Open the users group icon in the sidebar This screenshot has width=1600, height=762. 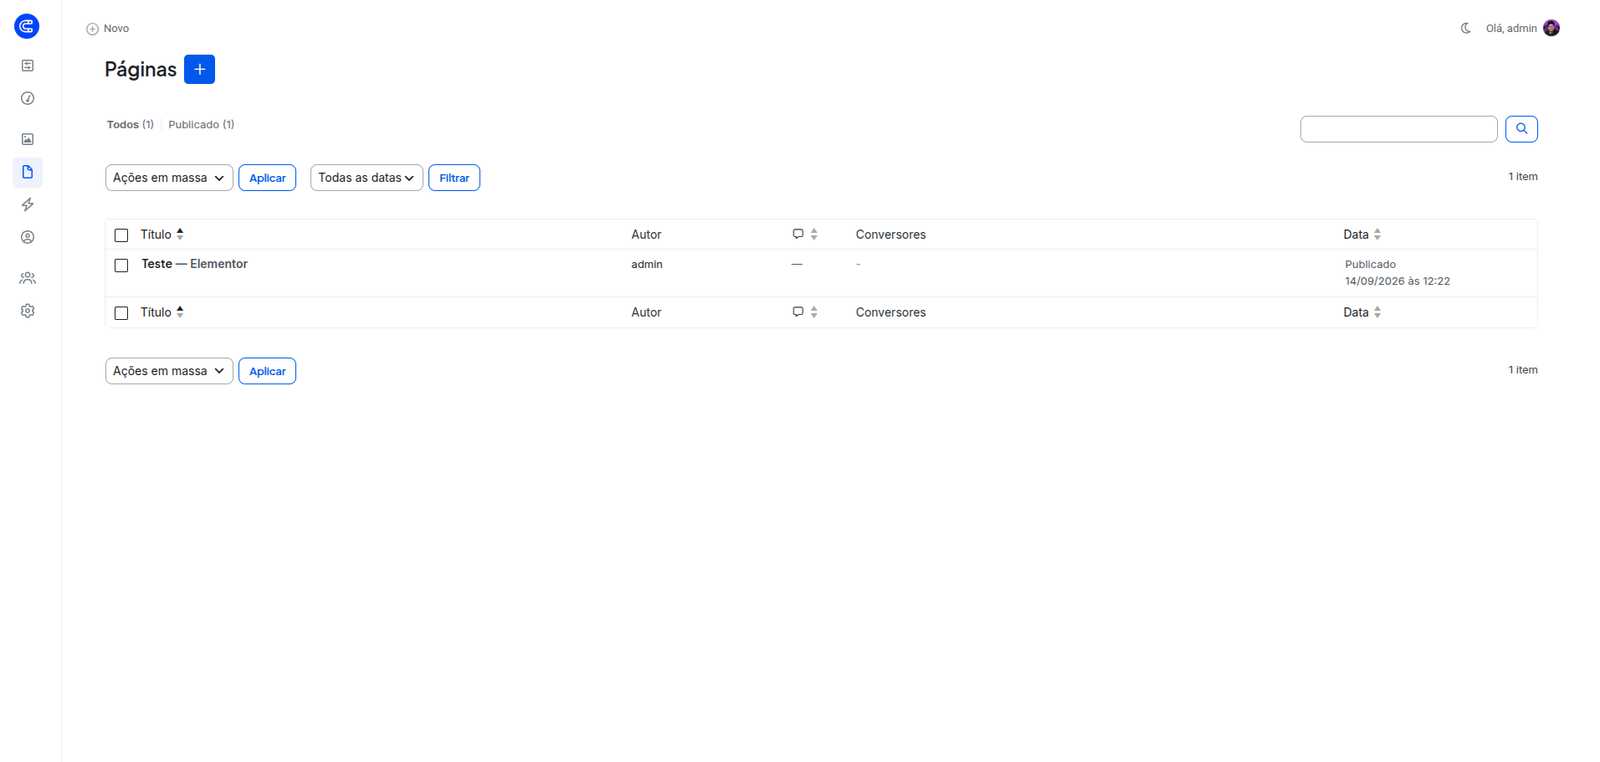pos(28,278)
